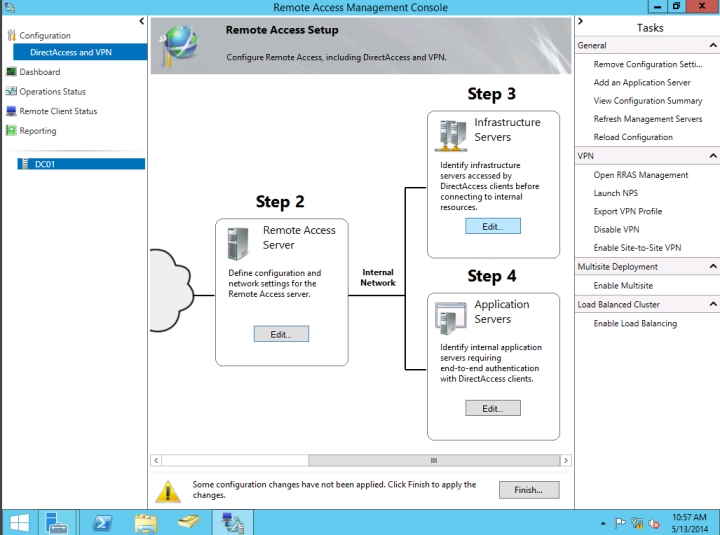Click Enable Site-to-Site VPN link
This screenshot has width=720, height=535.
pos(637,248)
